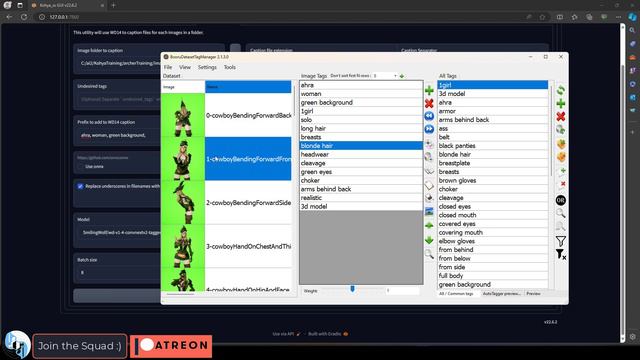Click the funnel filter icon in All Tags toolbar
Viewport: 640px width, 360px height.
[561, 241]
